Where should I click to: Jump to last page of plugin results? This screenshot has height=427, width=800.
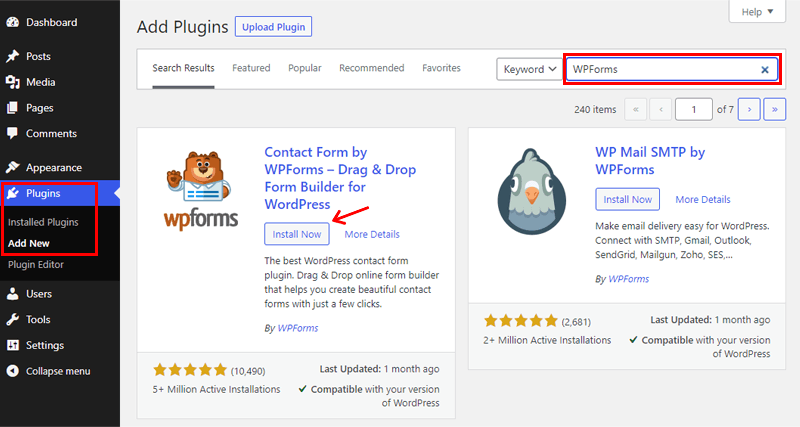pos(774,109)
